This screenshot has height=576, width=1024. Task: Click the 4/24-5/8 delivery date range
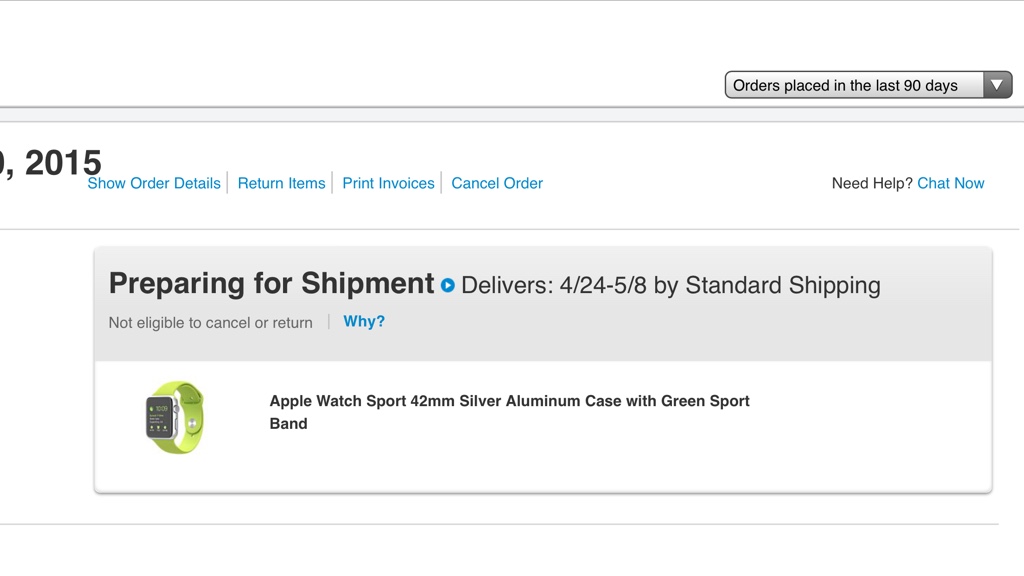coord(604,285)
